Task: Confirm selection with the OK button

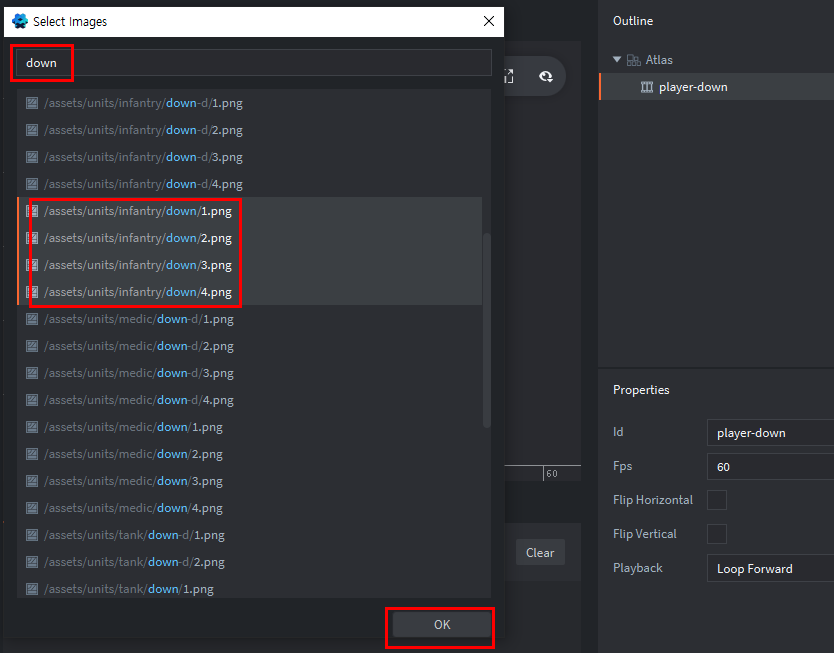Action: click(441, 625)
